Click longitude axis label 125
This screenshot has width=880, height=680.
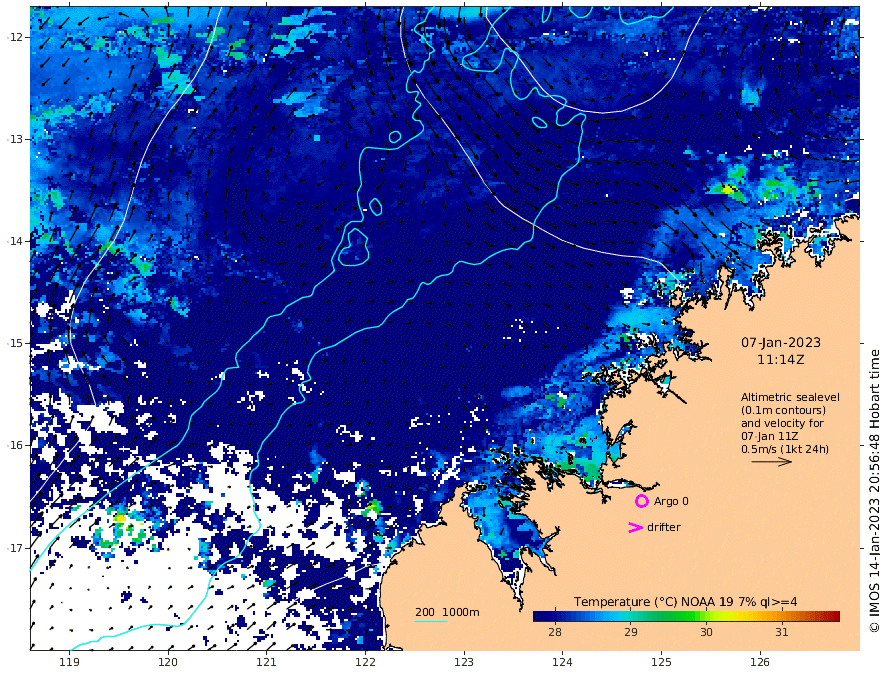pos(661,663)
